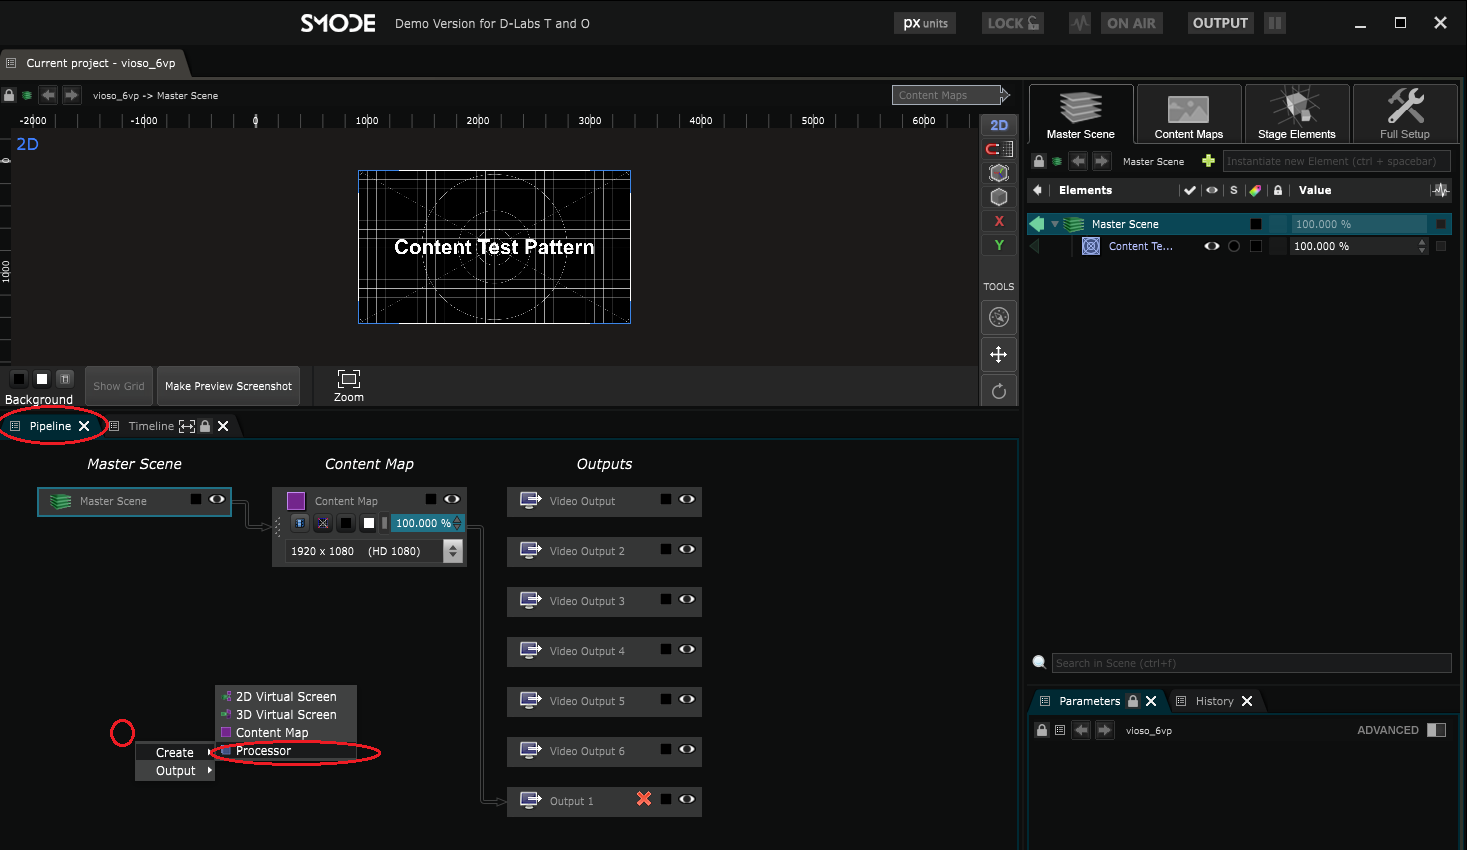Click stepper on Content Map 100.000 % field
This screenshot has height=850, width=1467.
[x=458, y=523]
